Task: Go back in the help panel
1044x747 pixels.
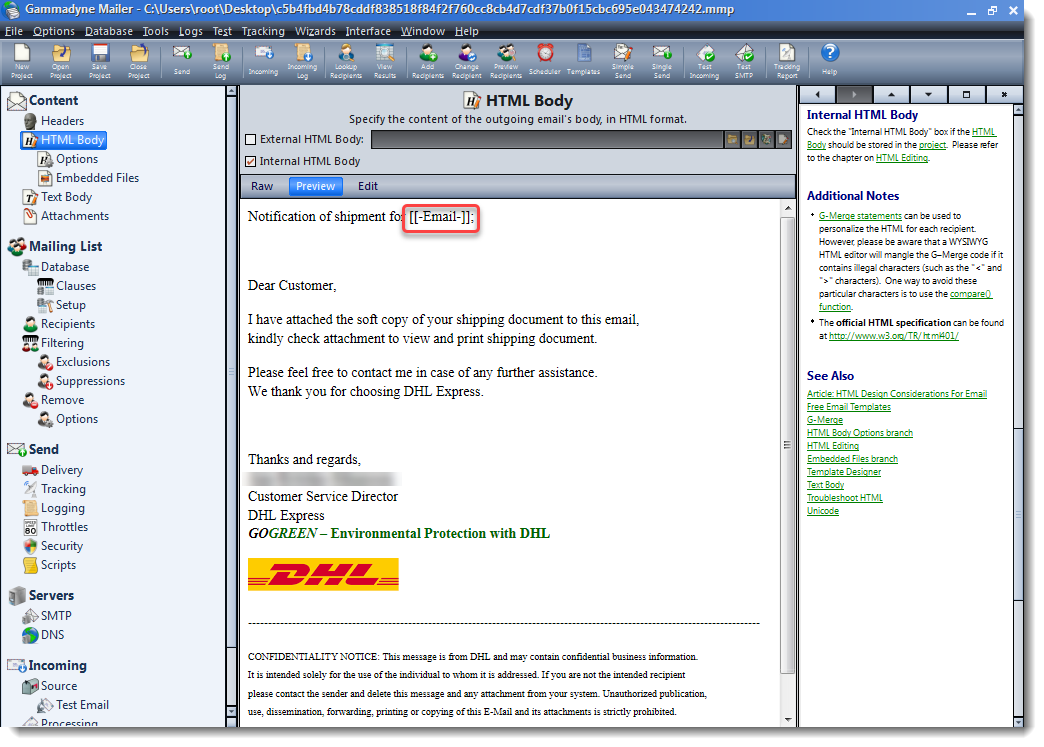Action: click(x=817, y=95)
